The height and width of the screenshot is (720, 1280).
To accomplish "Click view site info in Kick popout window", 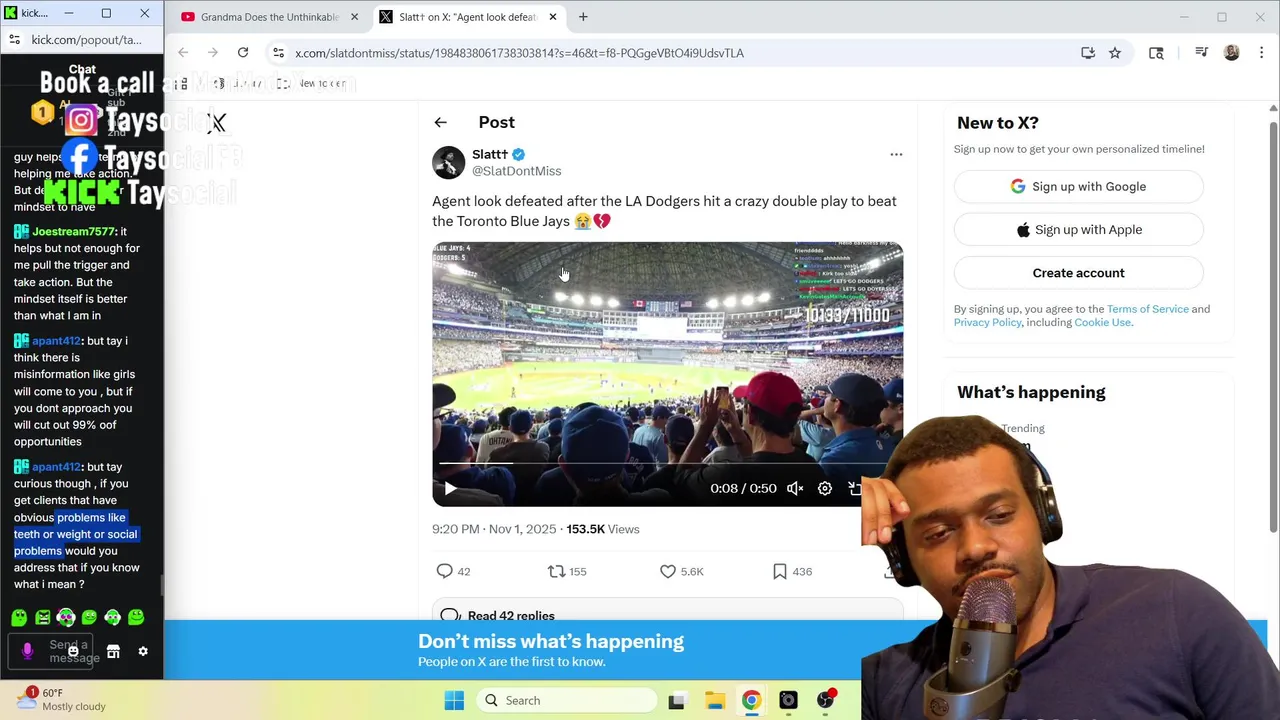I will click(x=14, y=40).
